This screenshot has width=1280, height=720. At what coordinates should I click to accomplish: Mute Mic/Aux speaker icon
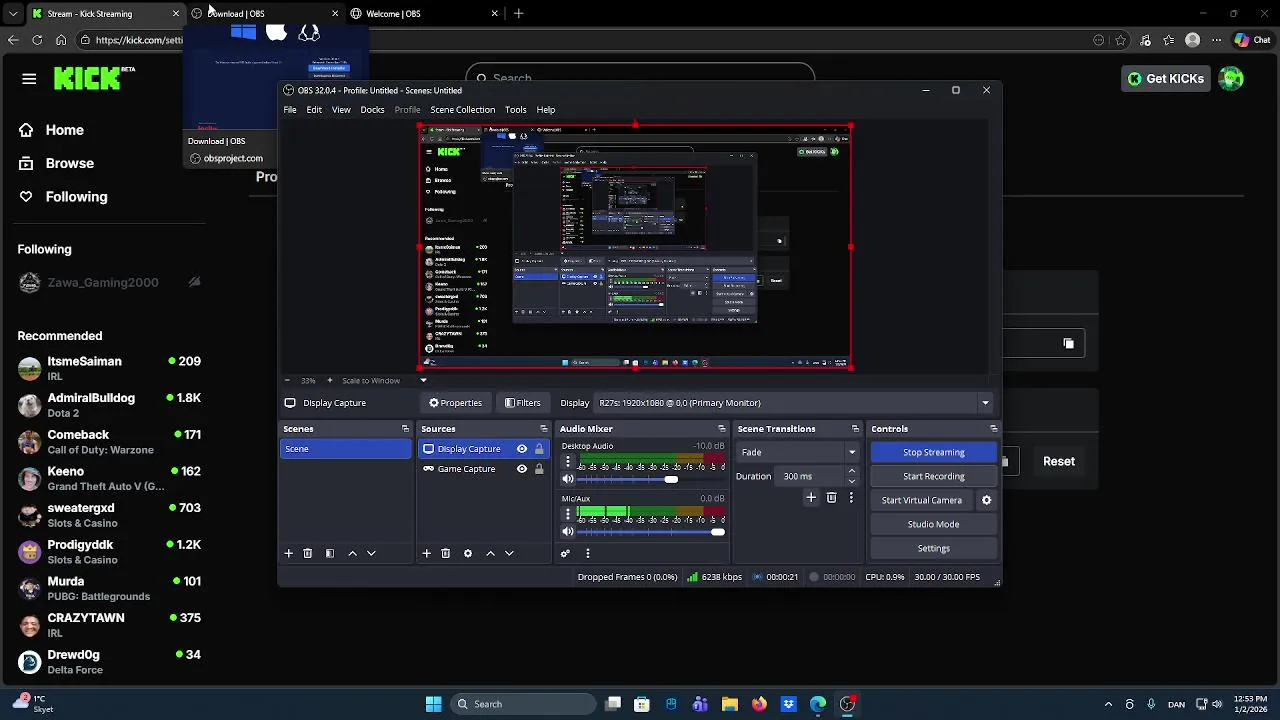coord(568,532)
